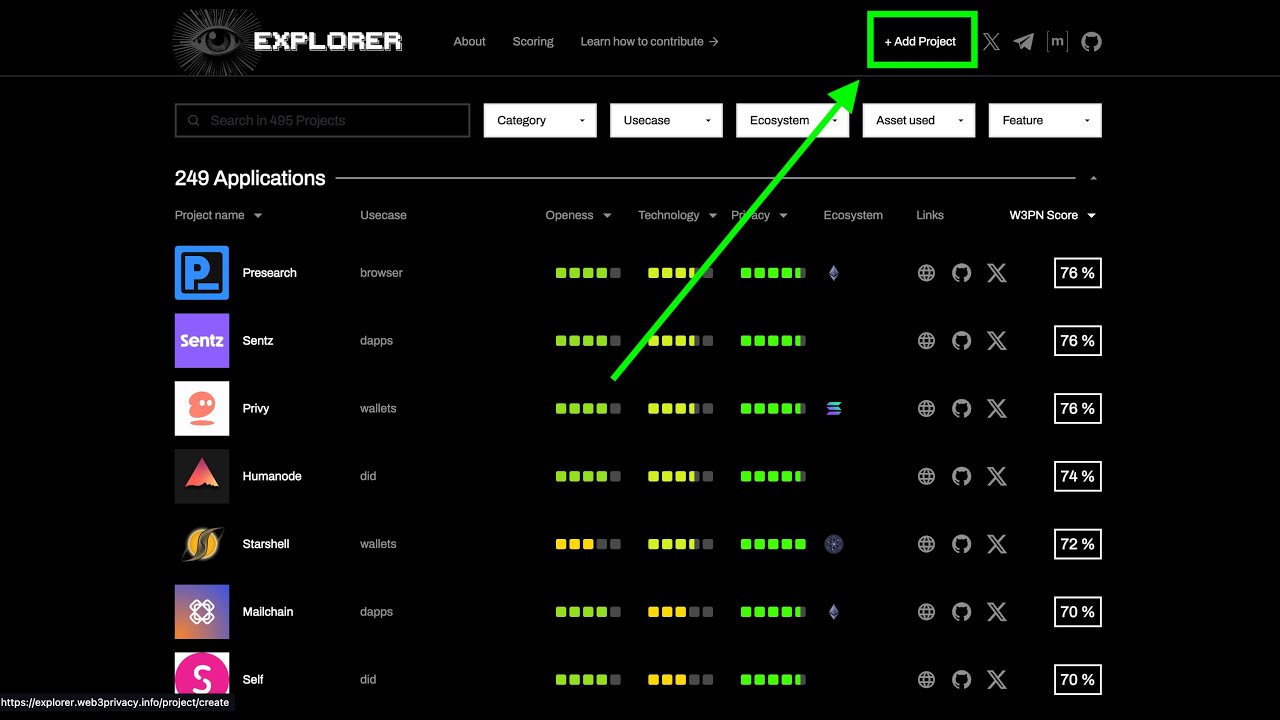The width and height of the screenshot is (1280, 720).
Task: Open Matrix icon in header
Action: pyautogui.click(x=1057, y=42)
